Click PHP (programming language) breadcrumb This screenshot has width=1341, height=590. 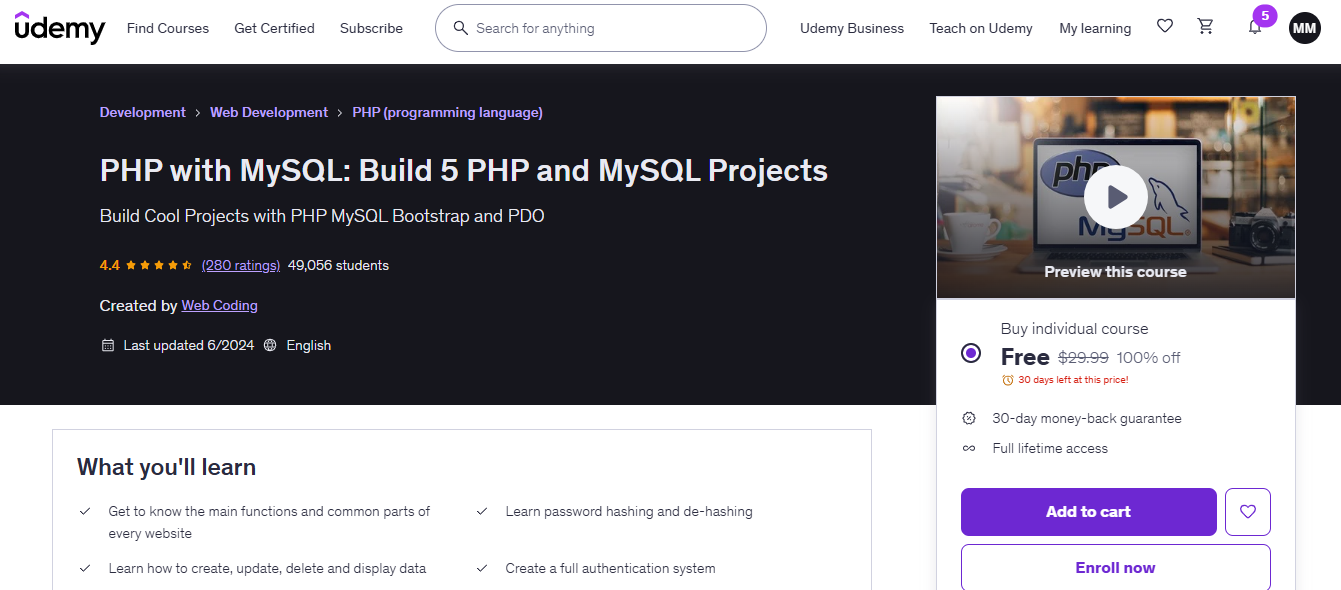click(x=448, y=112)
